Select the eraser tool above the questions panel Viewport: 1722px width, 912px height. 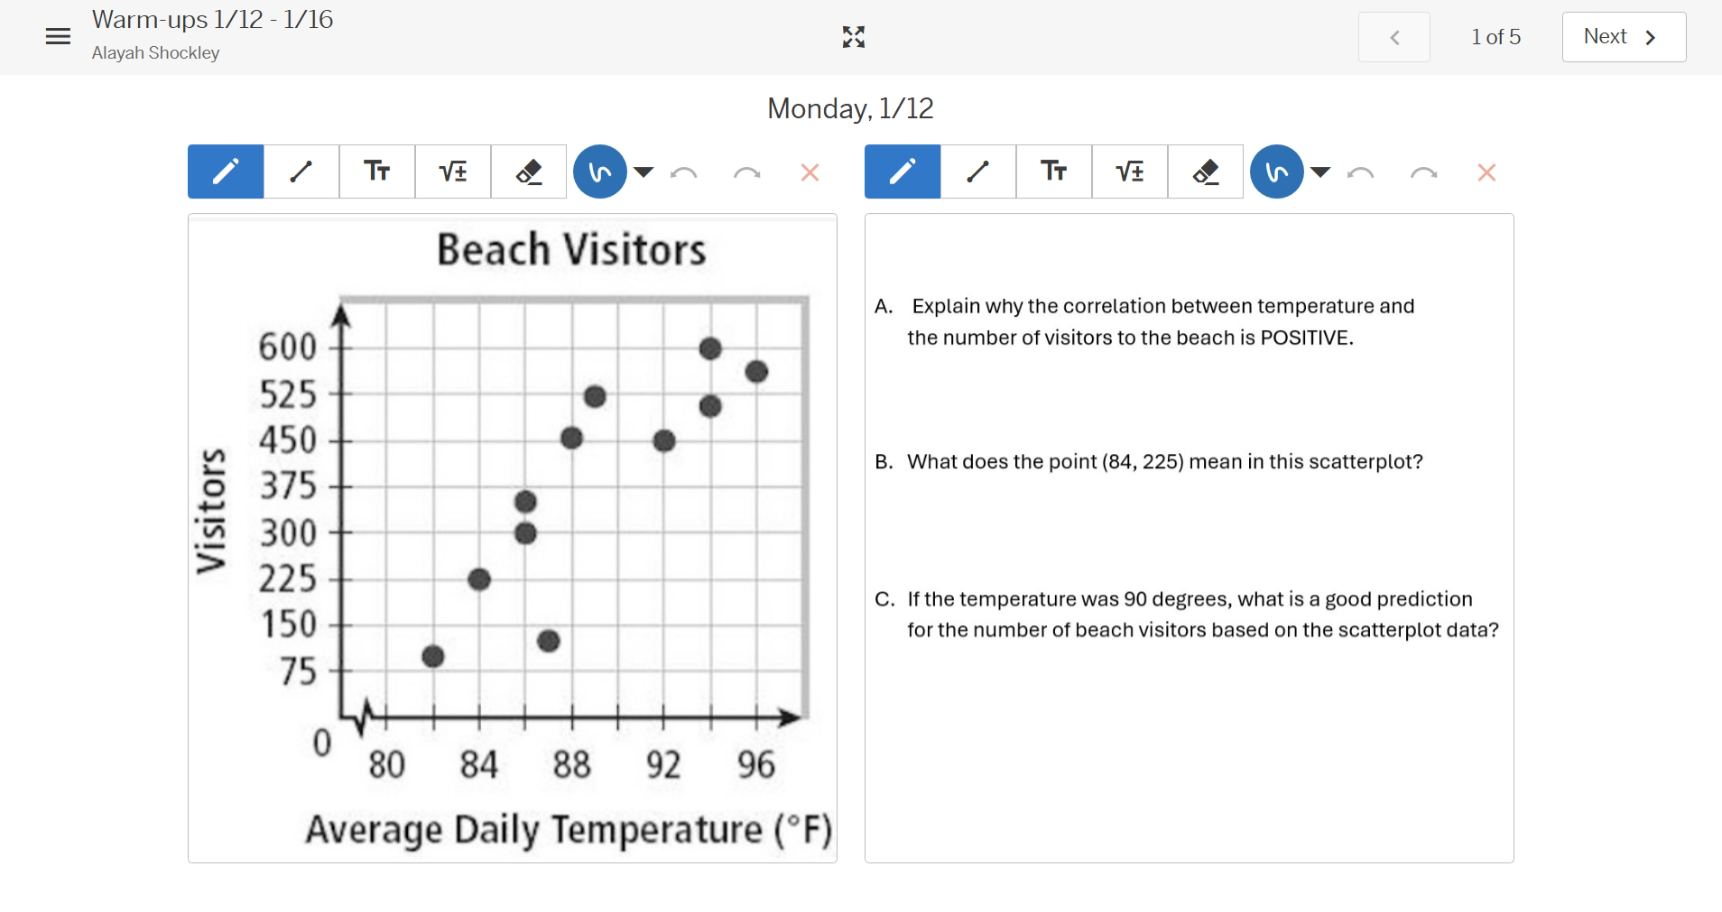coord(1205,171)
